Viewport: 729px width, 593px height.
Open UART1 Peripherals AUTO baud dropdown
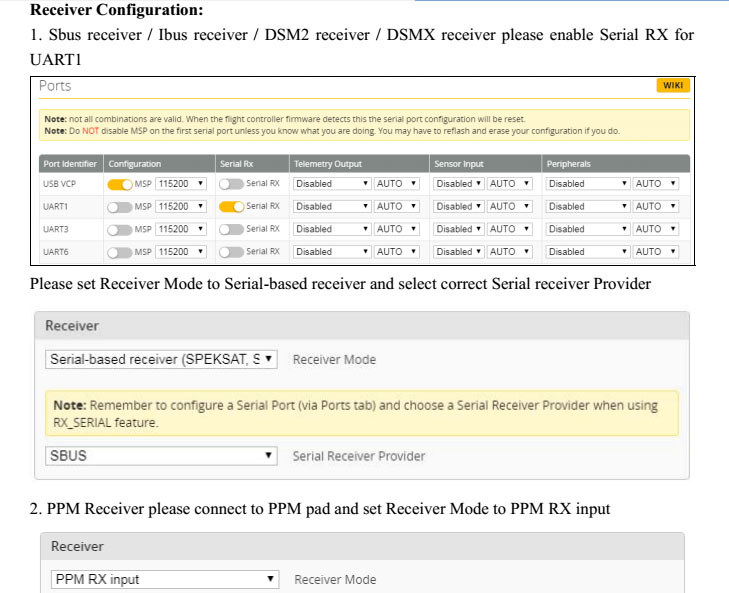pyautogui.click(x=655, y=207)
